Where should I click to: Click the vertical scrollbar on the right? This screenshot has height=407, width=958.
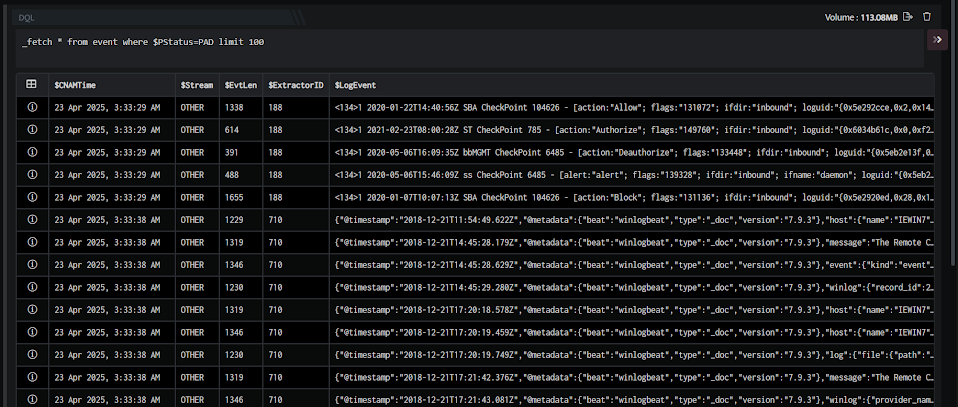(x=954, y=134)
